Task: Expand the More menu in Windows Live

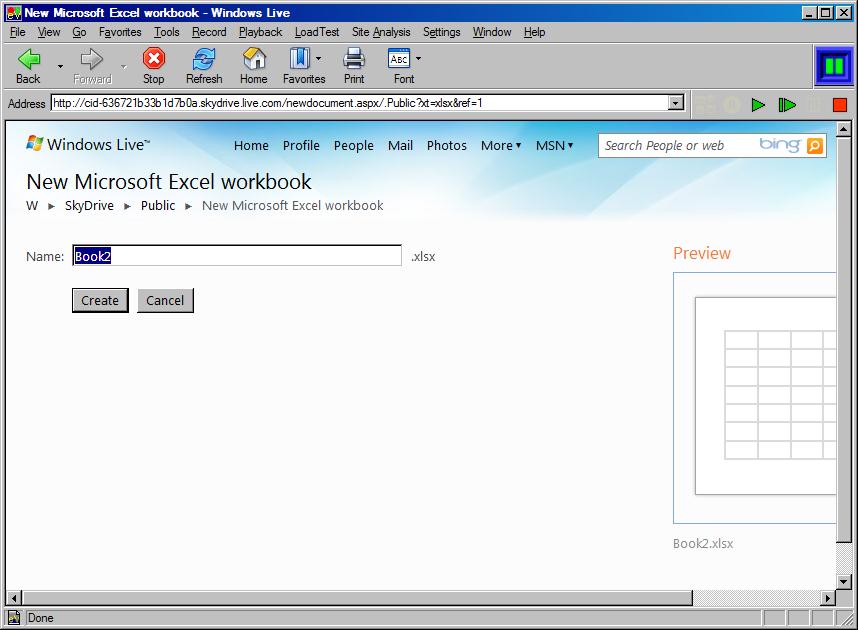Action: click(x=501, y=146)
